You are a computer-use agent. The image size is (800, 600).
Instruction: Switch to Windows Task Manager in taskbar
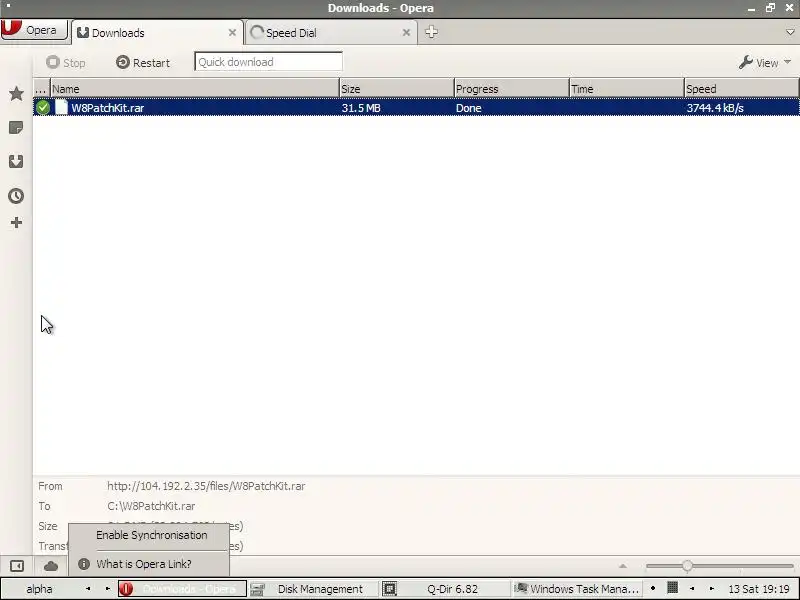[577, 589]
